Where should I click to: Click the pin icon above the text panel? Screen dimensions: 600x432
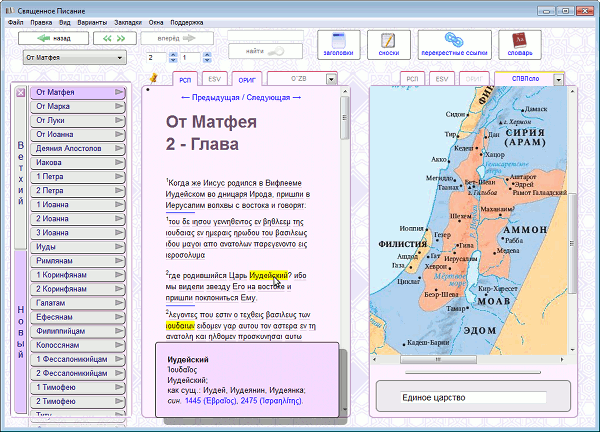tap(153, 77)
